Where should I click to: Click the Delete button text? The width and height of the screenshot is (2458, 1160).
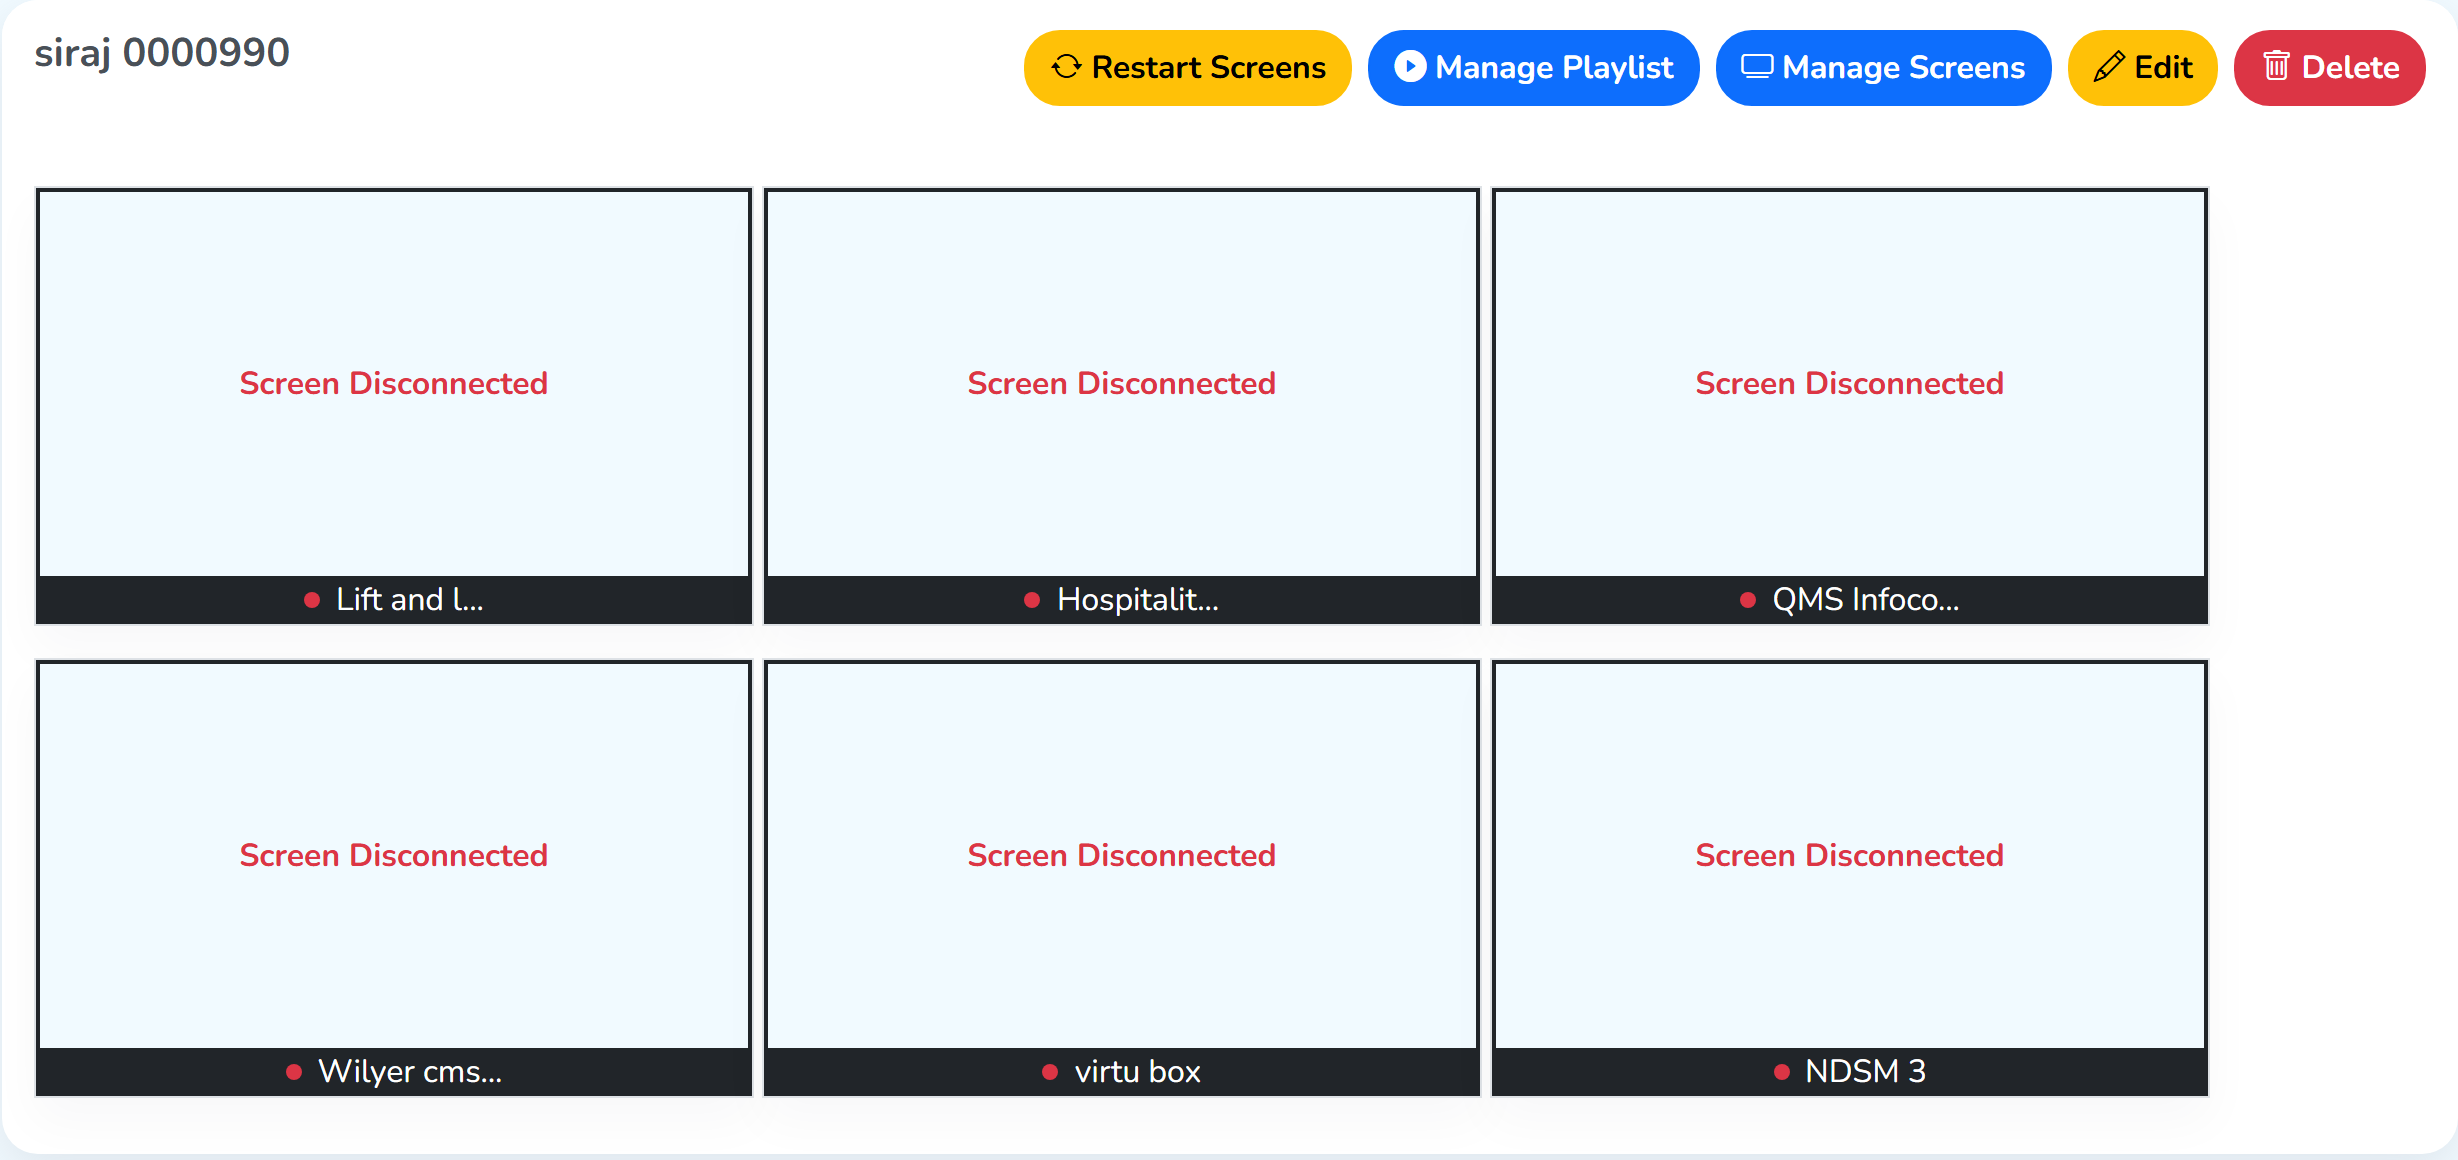pos(2351,67)
